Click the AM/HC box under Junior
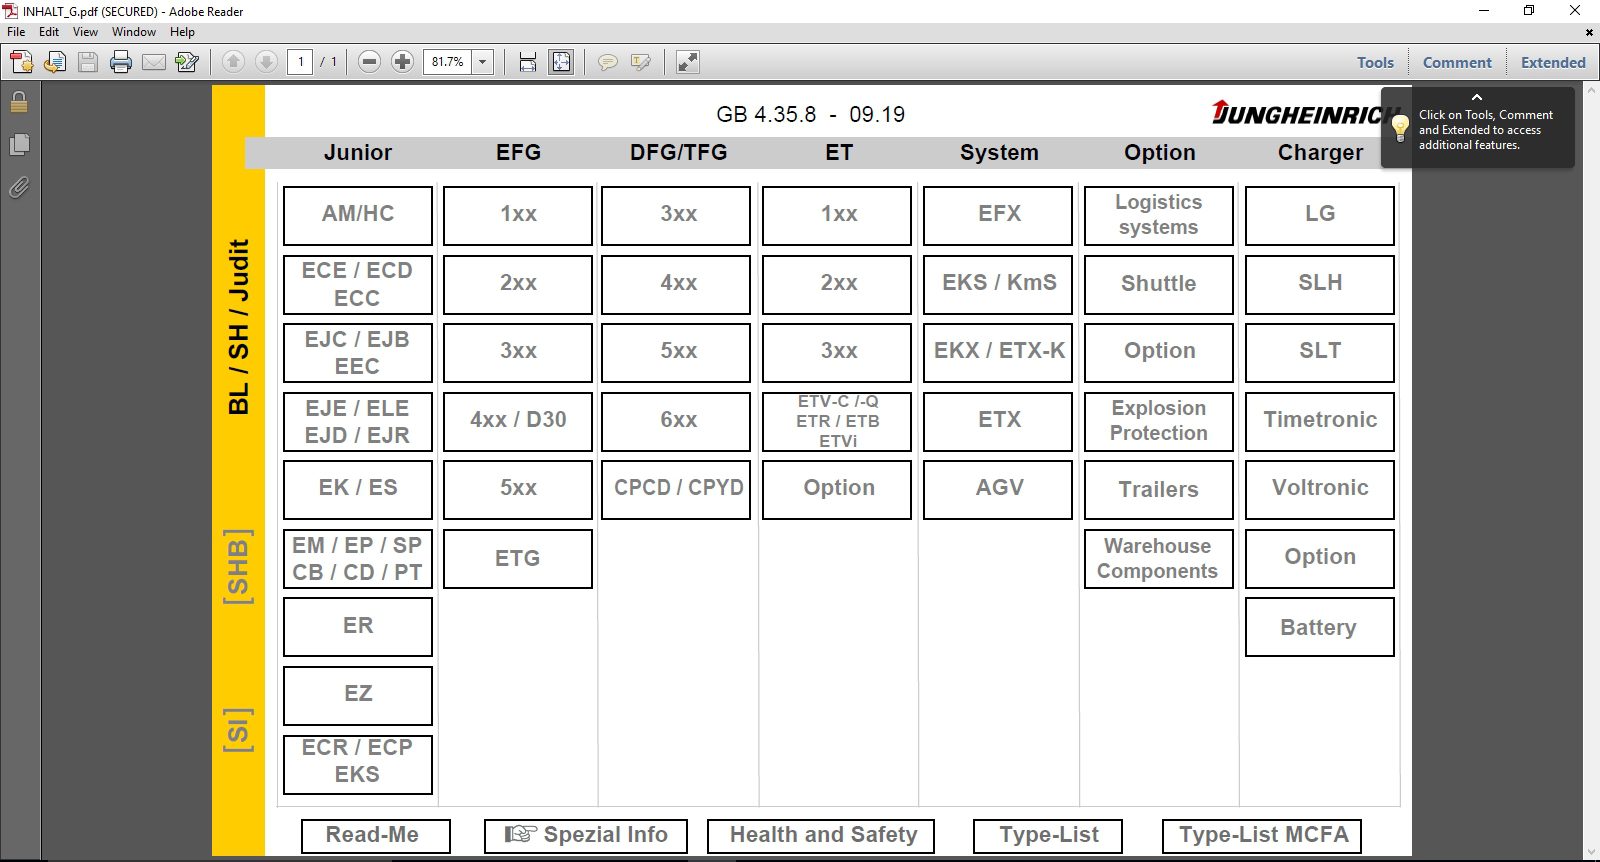This screenshot has width=1600, height=862. tap(358, 215)
